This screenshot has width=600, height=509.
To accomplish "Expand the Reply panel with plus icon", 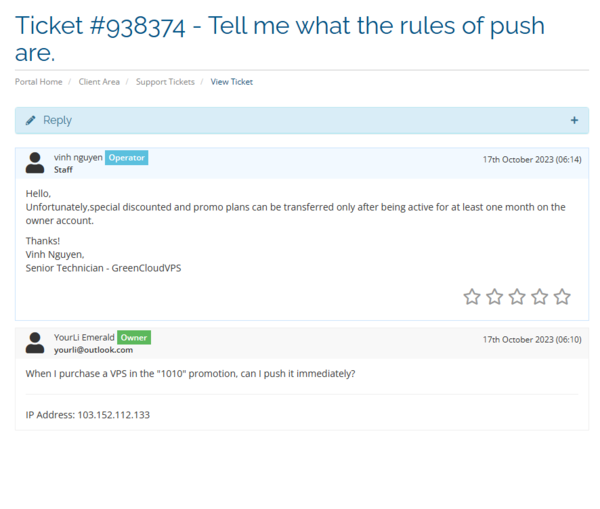I will 574,120.
